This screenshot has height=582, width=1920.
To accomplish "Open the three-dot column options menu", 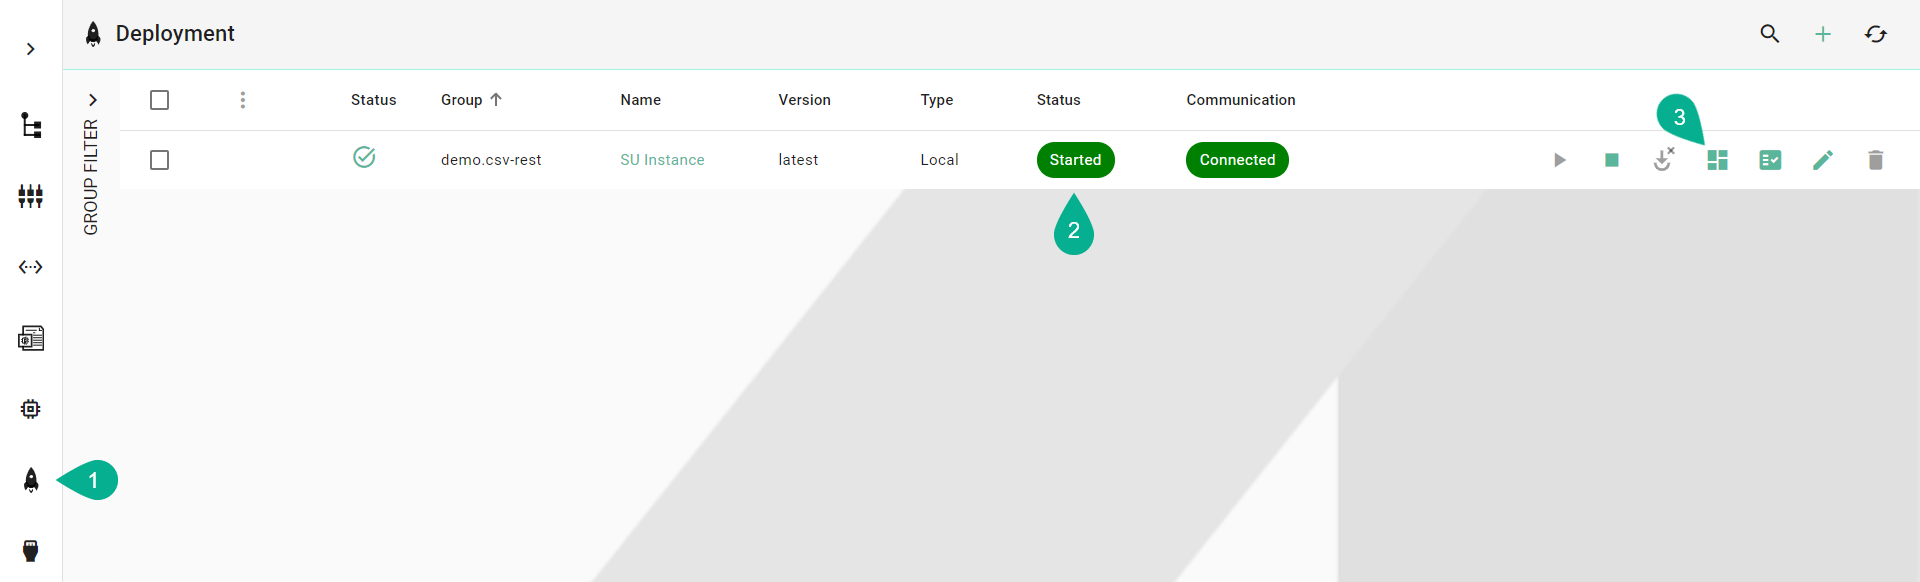I will 242,100.
